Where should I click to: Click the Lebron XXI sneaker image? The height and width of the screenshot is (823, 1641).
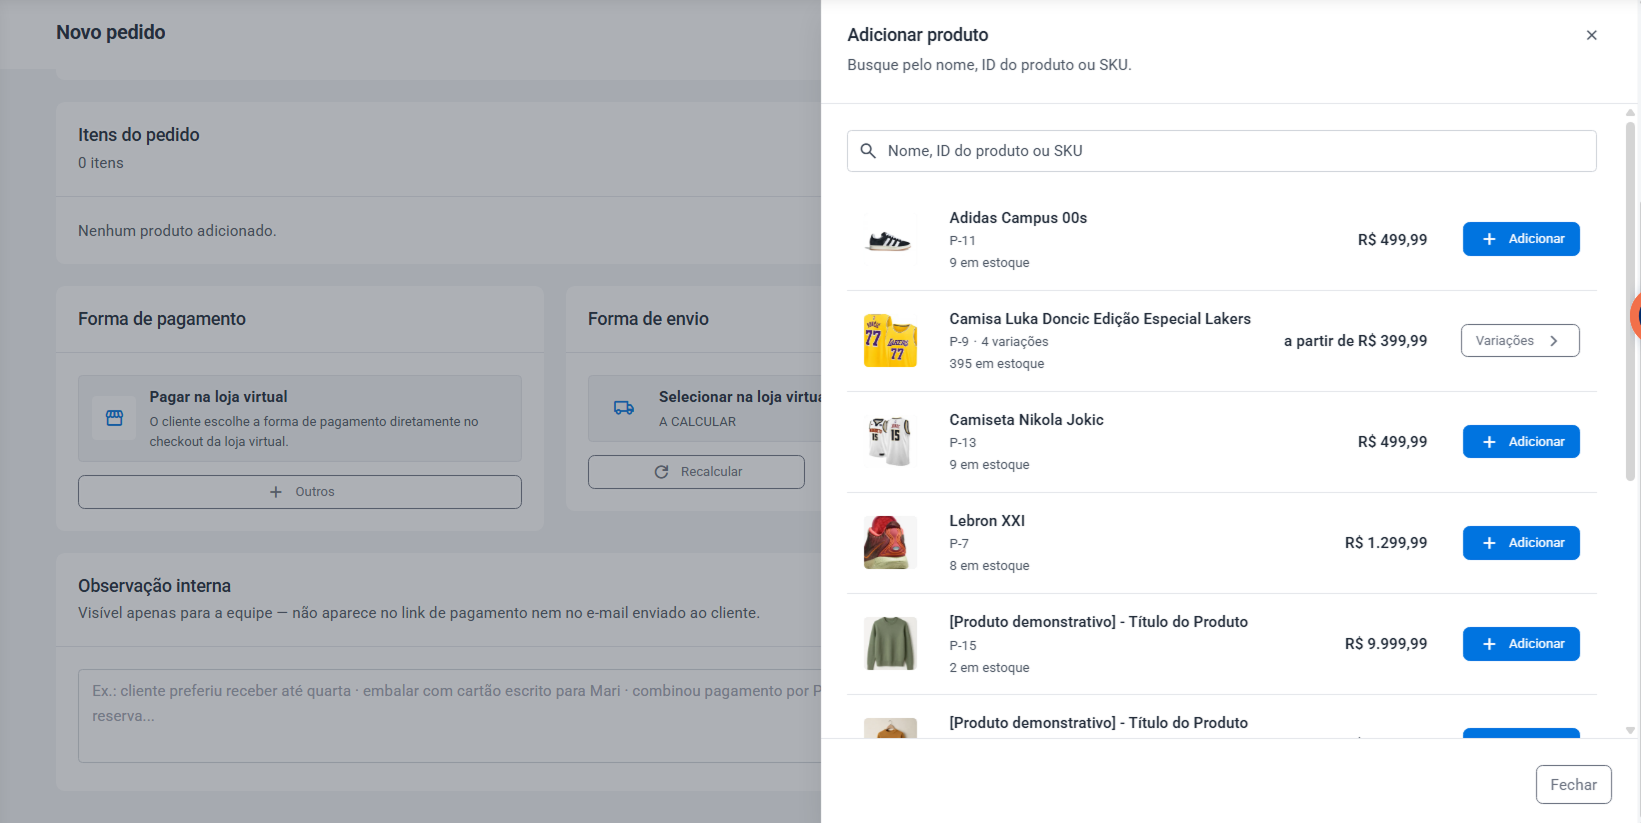(890, 543)
